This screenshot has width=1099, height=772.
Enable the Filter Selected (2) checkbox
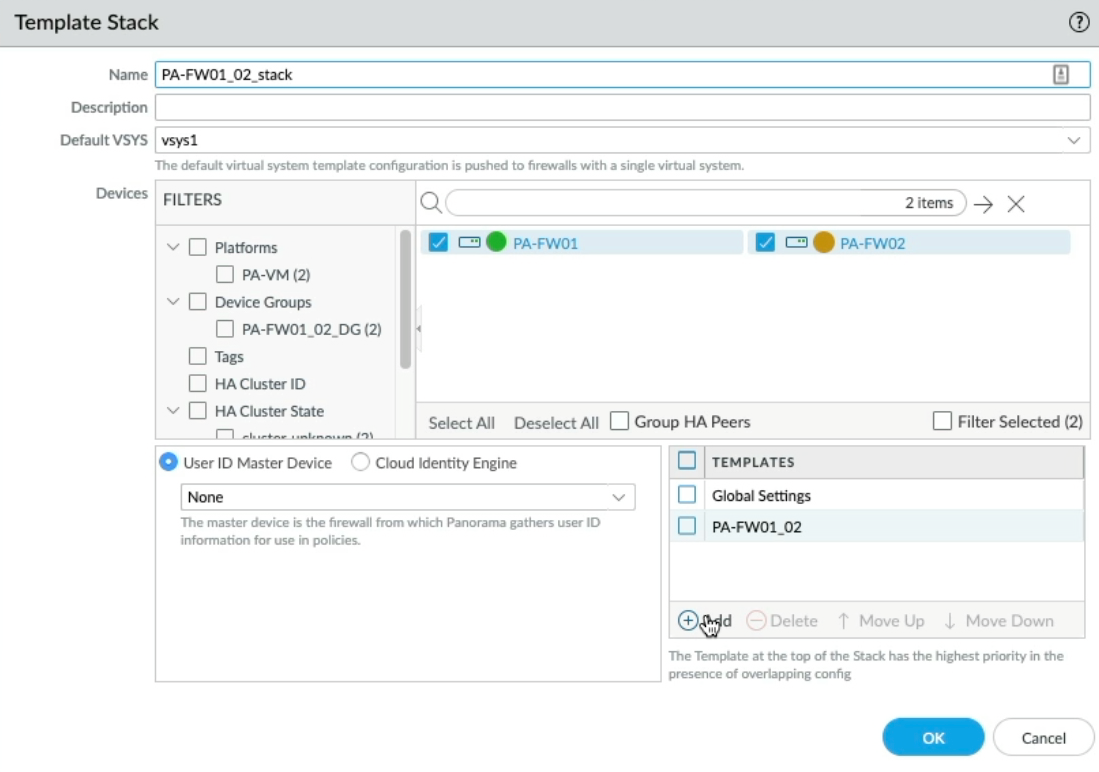coord(942,421)
